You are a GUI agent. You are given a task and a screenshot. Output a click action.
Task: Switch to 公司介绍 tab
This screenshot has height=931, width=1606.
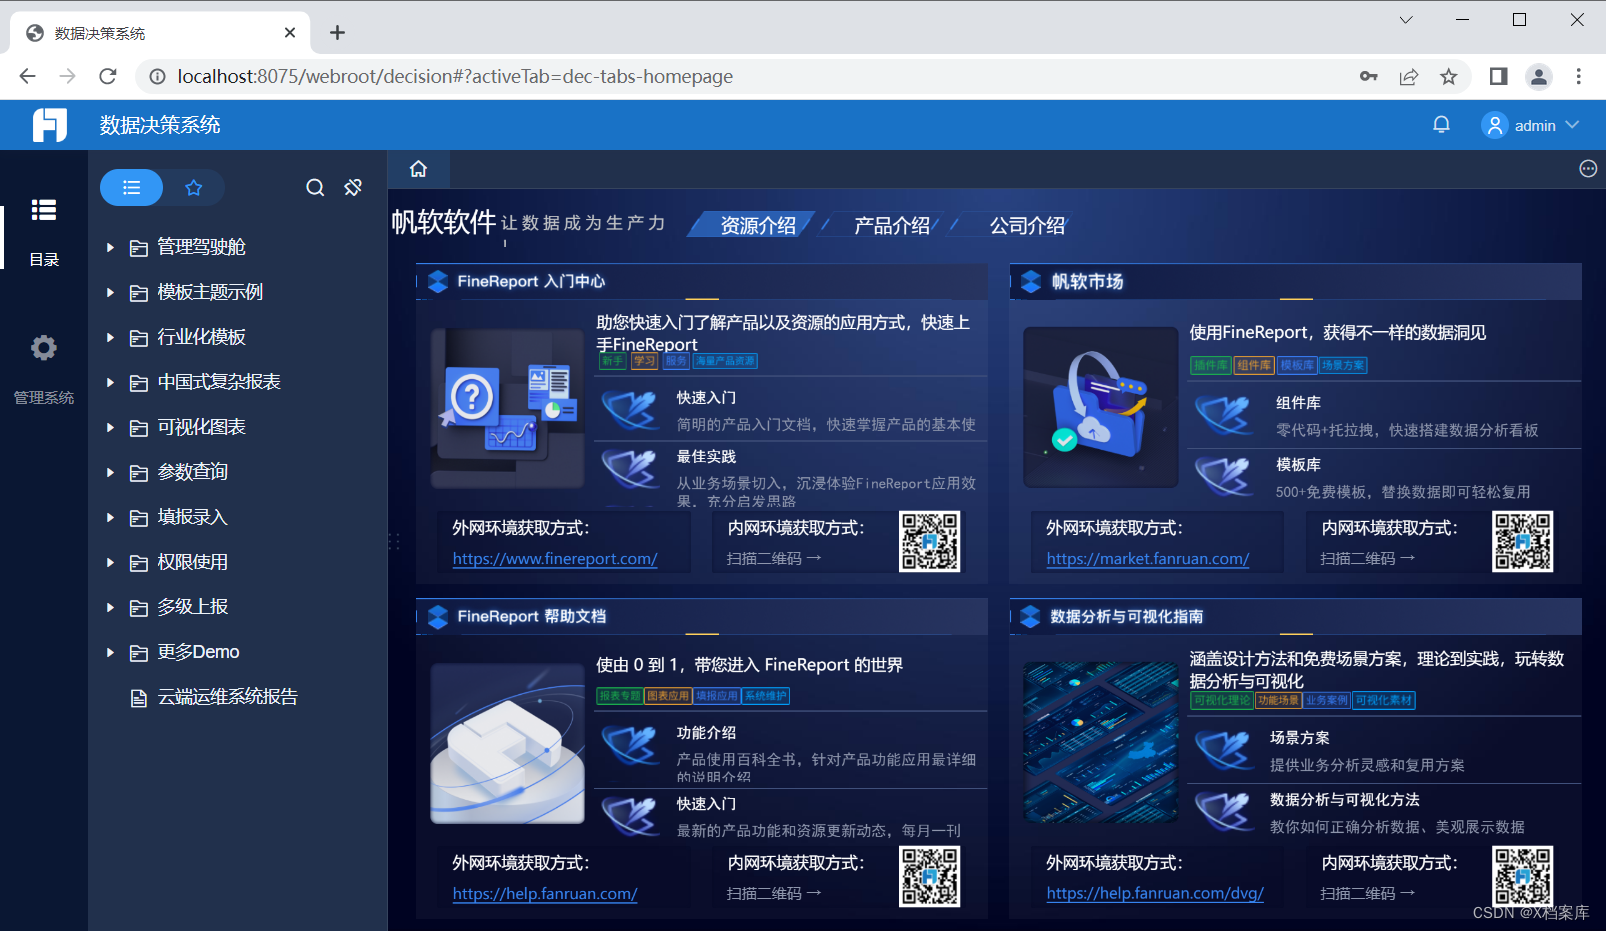tap(1027, 226)
